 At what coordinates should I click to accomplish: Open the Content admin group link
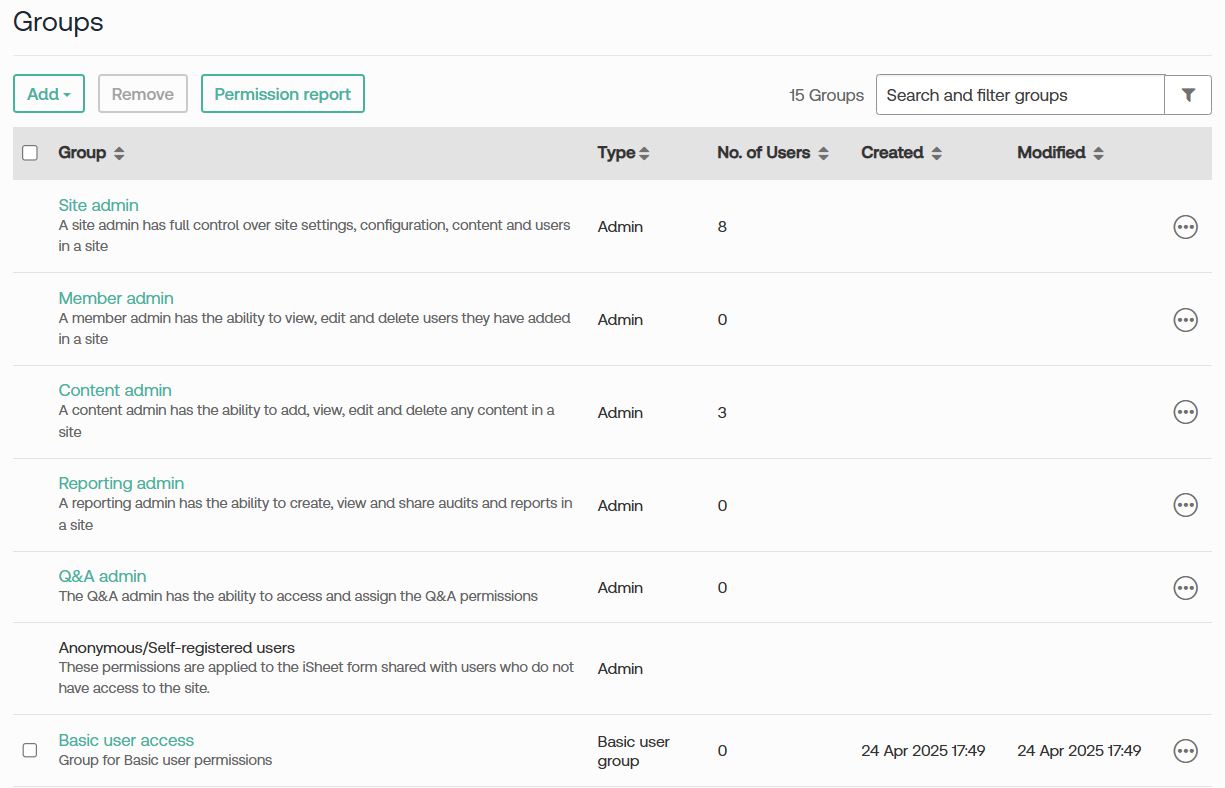[x=115, y=390]
